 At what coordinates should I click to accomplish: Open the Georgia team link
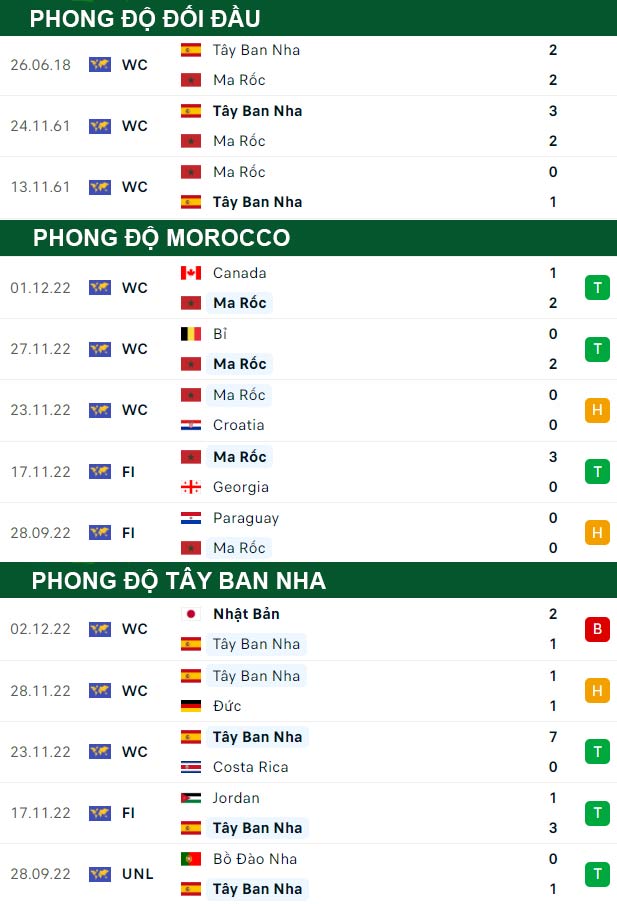240,487
